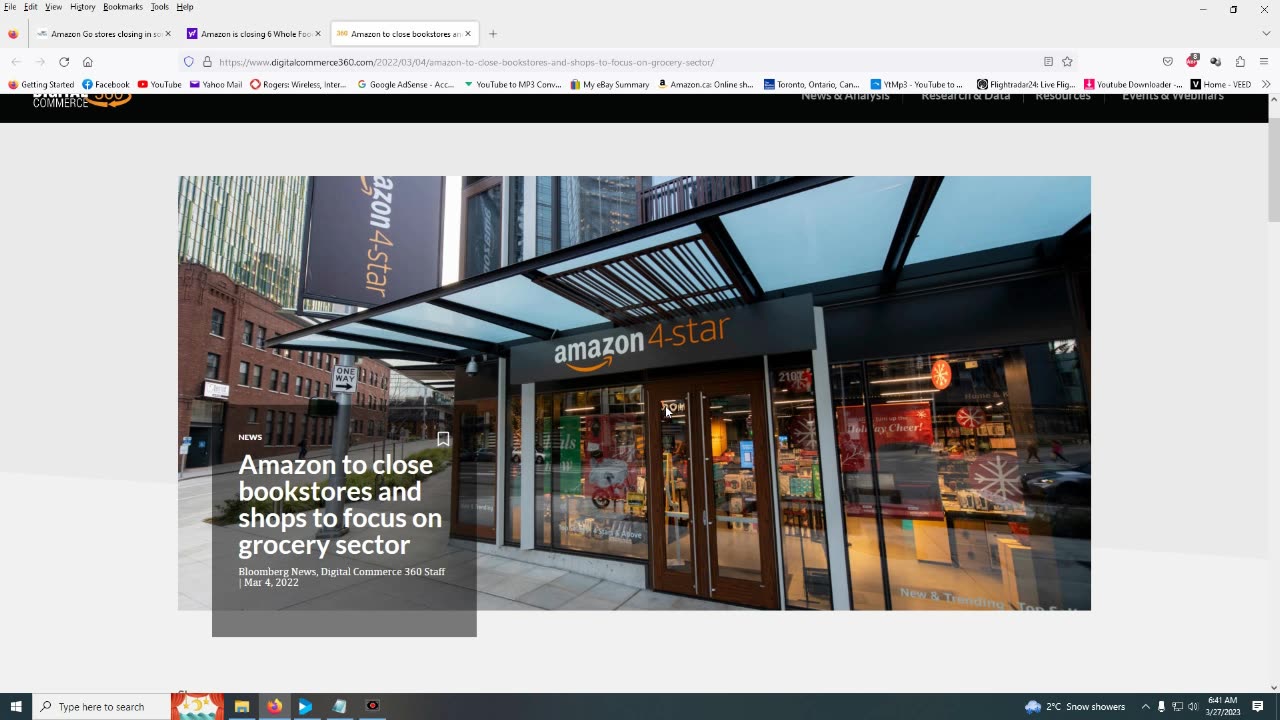Image resolution: width=1280 pixels, height=720 pixels.
Task: Open the File menu
Action: (10, 7)
